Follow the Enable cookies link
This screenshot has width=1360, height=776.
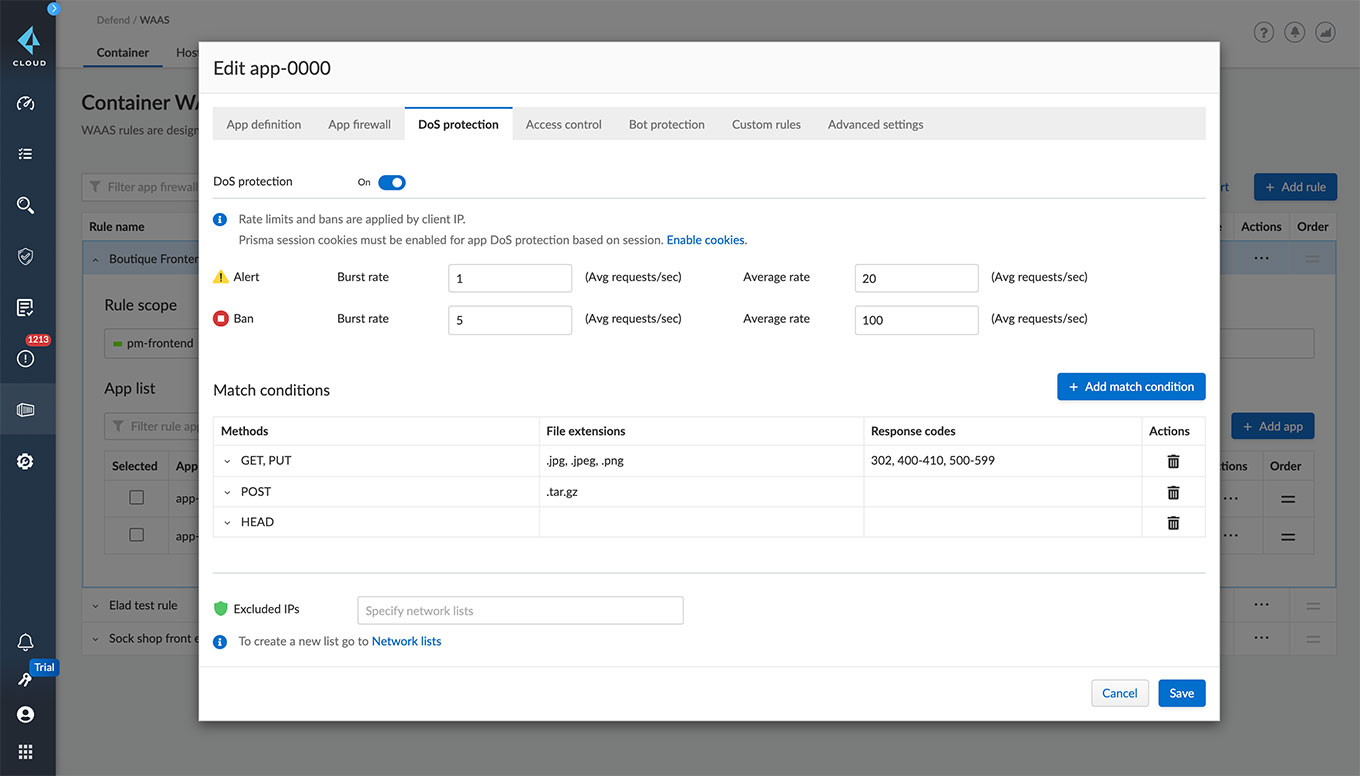[x=705, y=240]
